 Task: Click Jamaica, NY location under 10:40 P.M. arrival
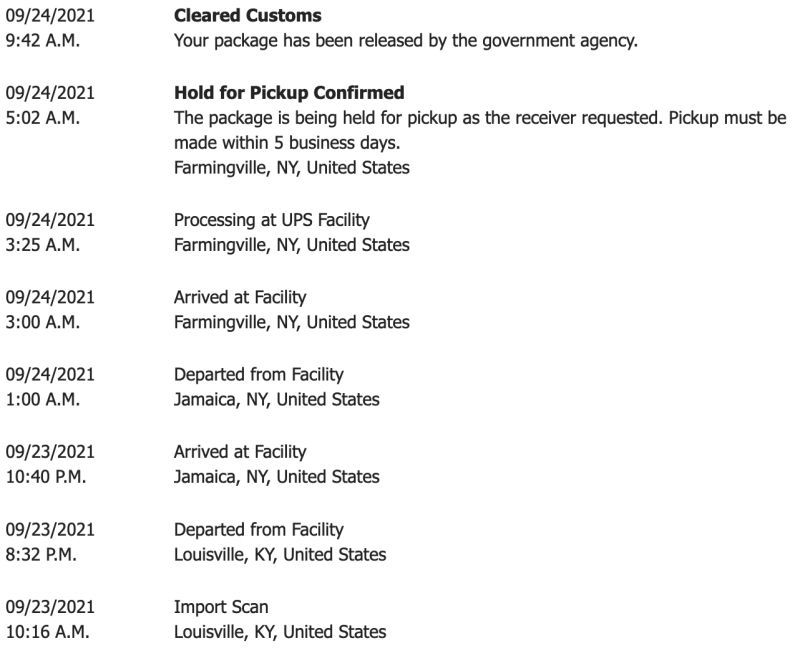(277, 477)
